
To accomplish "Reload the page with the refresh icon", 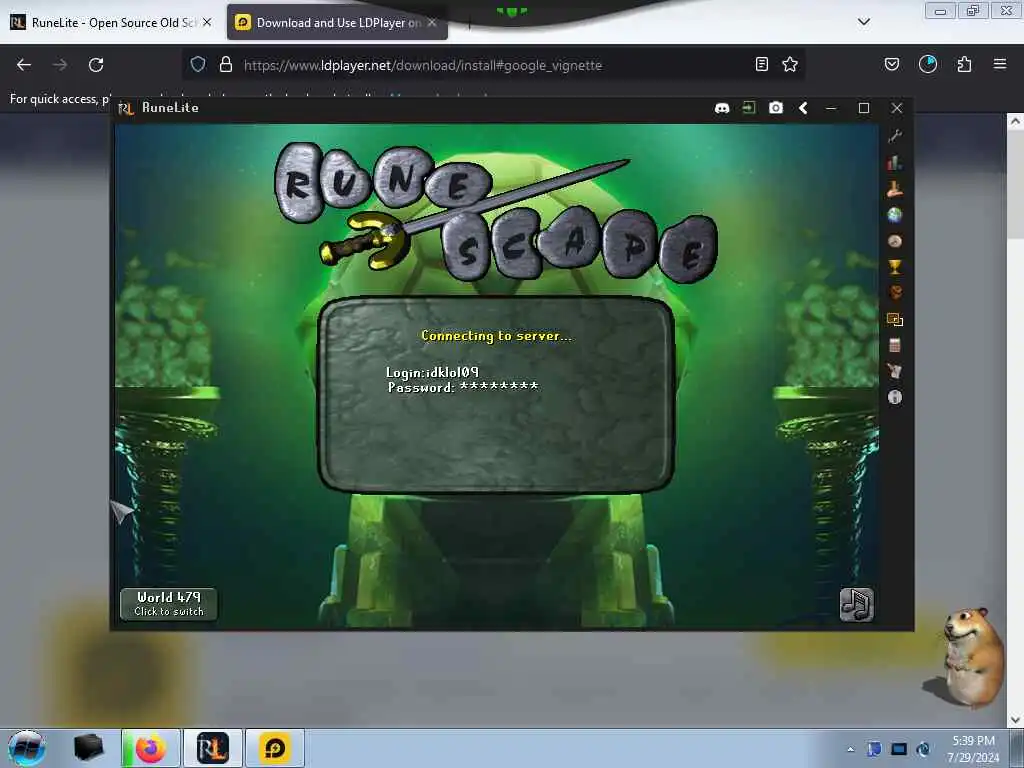I will (96, 65).
